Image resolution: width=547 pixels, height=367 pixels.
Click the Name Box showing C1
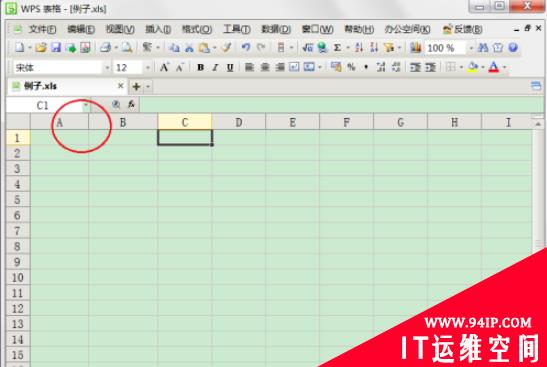pyautogui.click(x=48, y=105)
